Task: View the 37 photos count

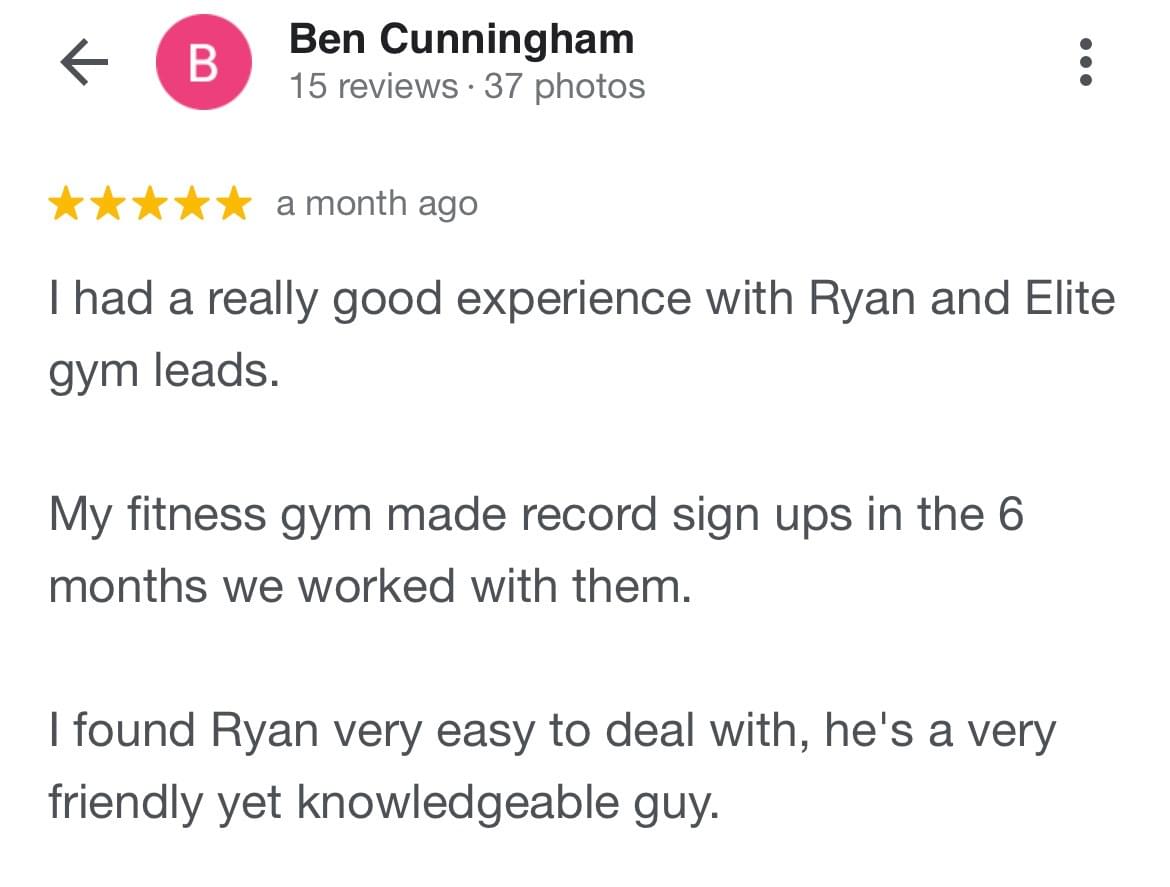Action: 564,86
